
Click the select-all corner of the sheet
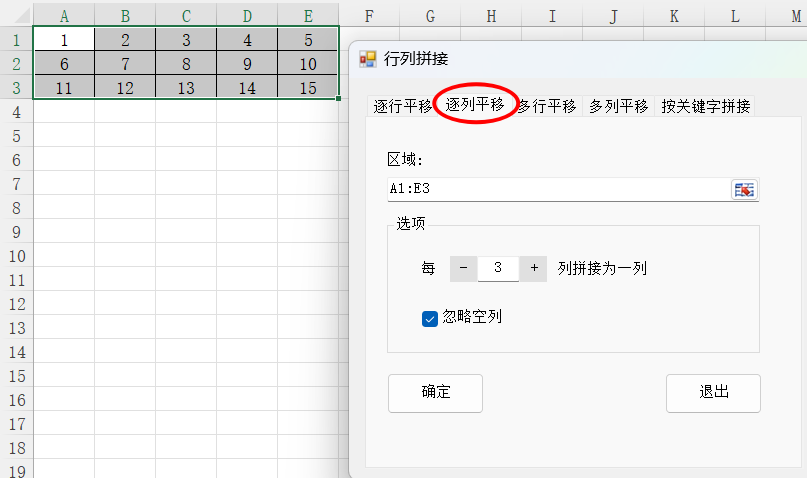click(16, 14)
